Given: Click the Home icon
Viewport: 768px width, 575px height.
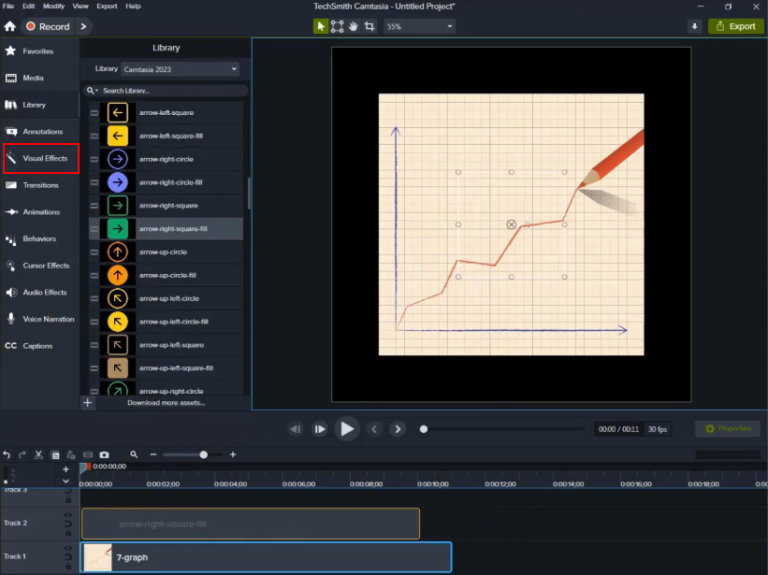Looking at the screenshot, I should click(10, 26).
